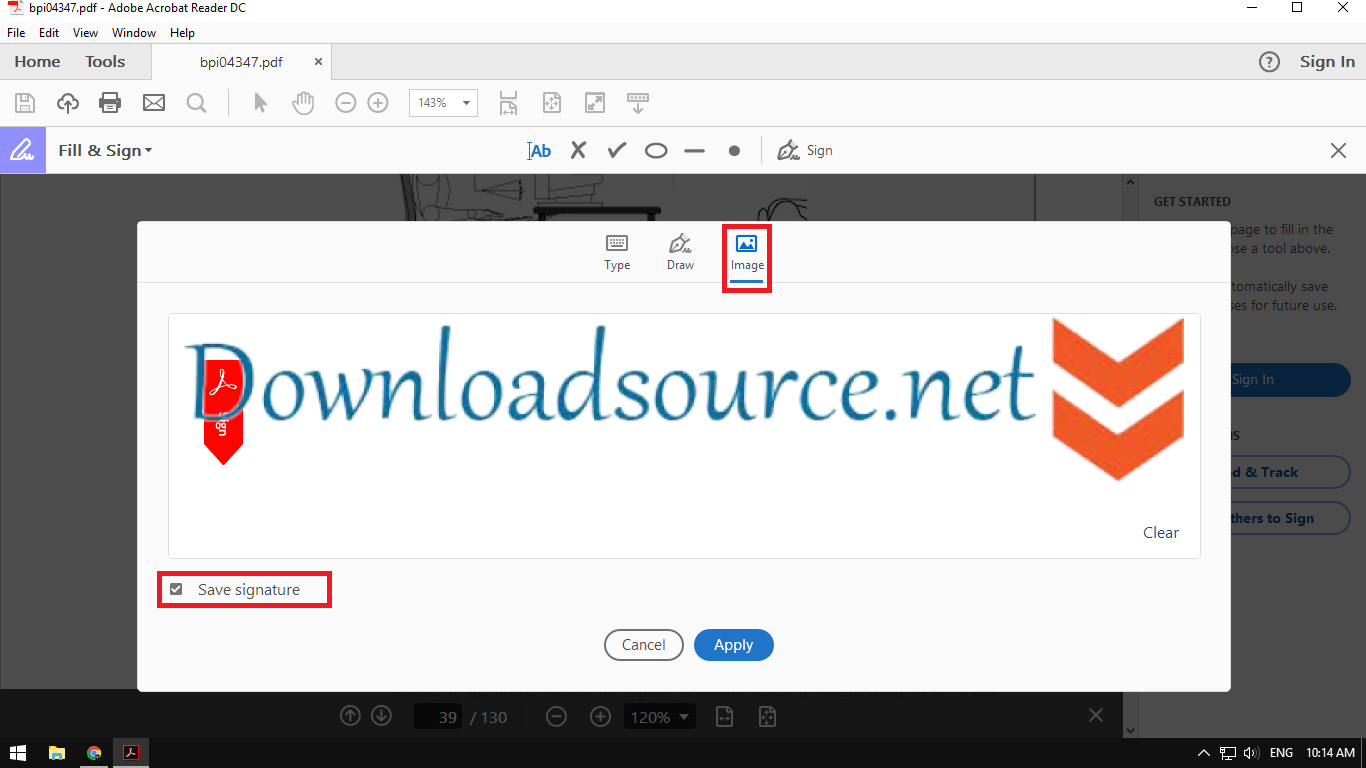Click the fit one full page icon
This screenshot has width=1366, height=768.
click(552, 102)
